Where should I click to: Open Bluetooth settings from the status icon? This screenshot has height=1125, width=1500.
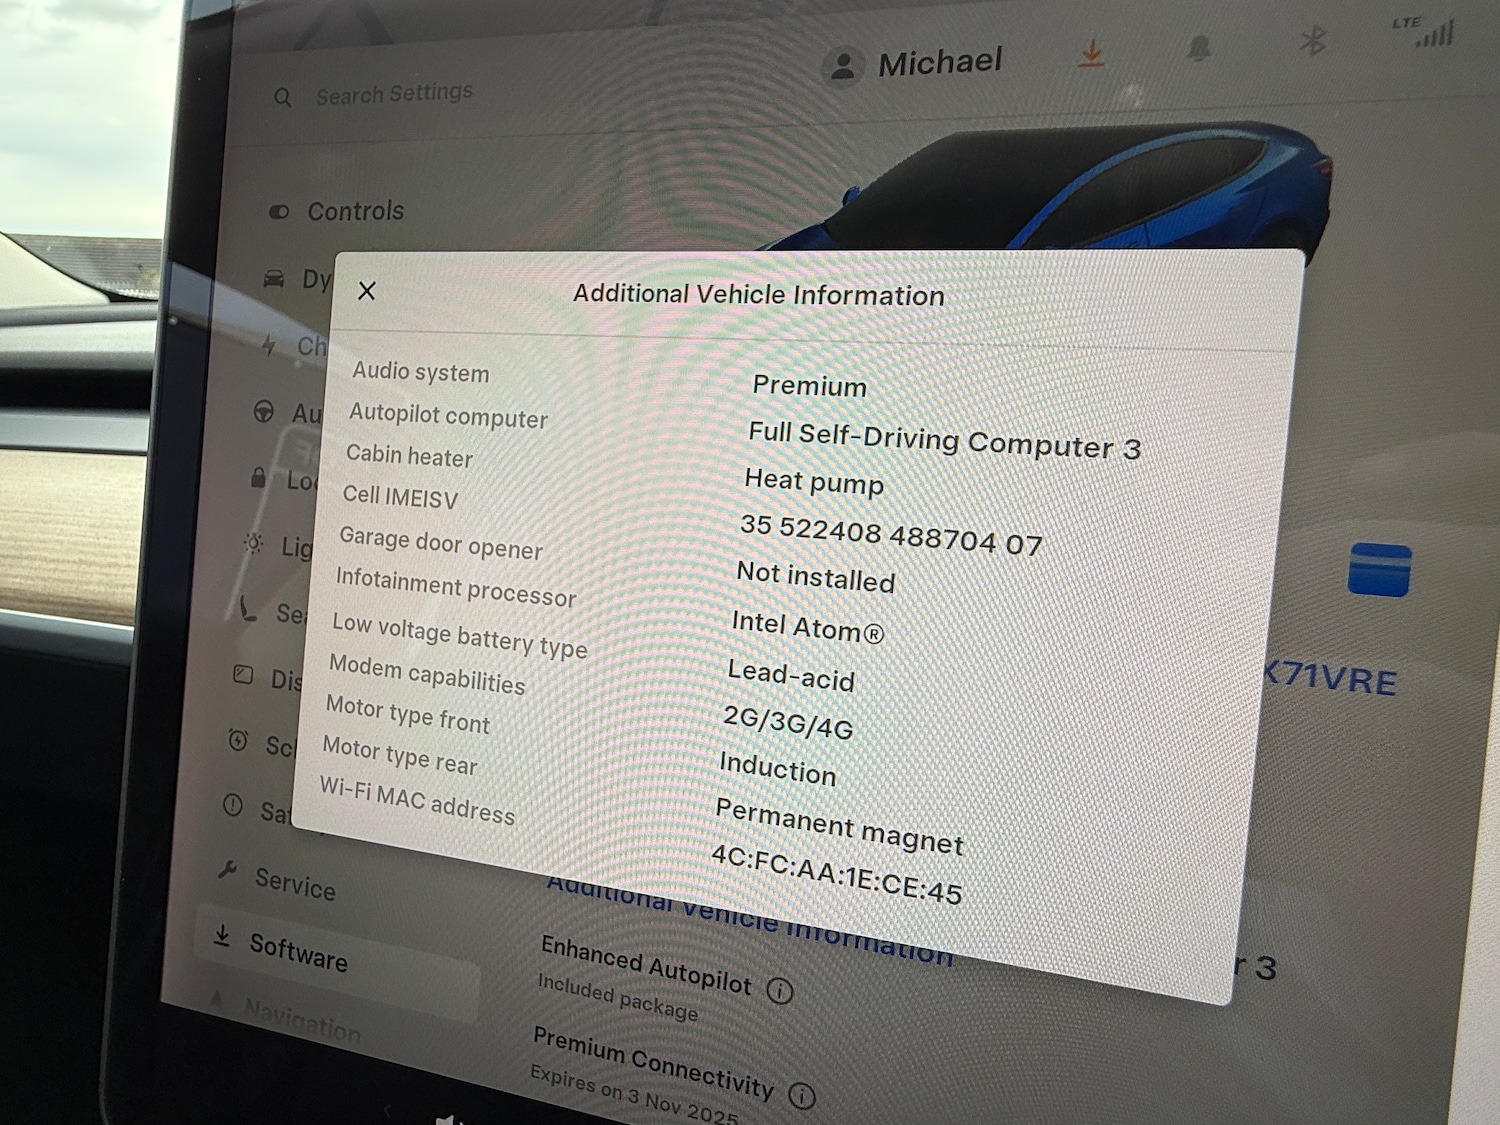[x=1315, y=40]
